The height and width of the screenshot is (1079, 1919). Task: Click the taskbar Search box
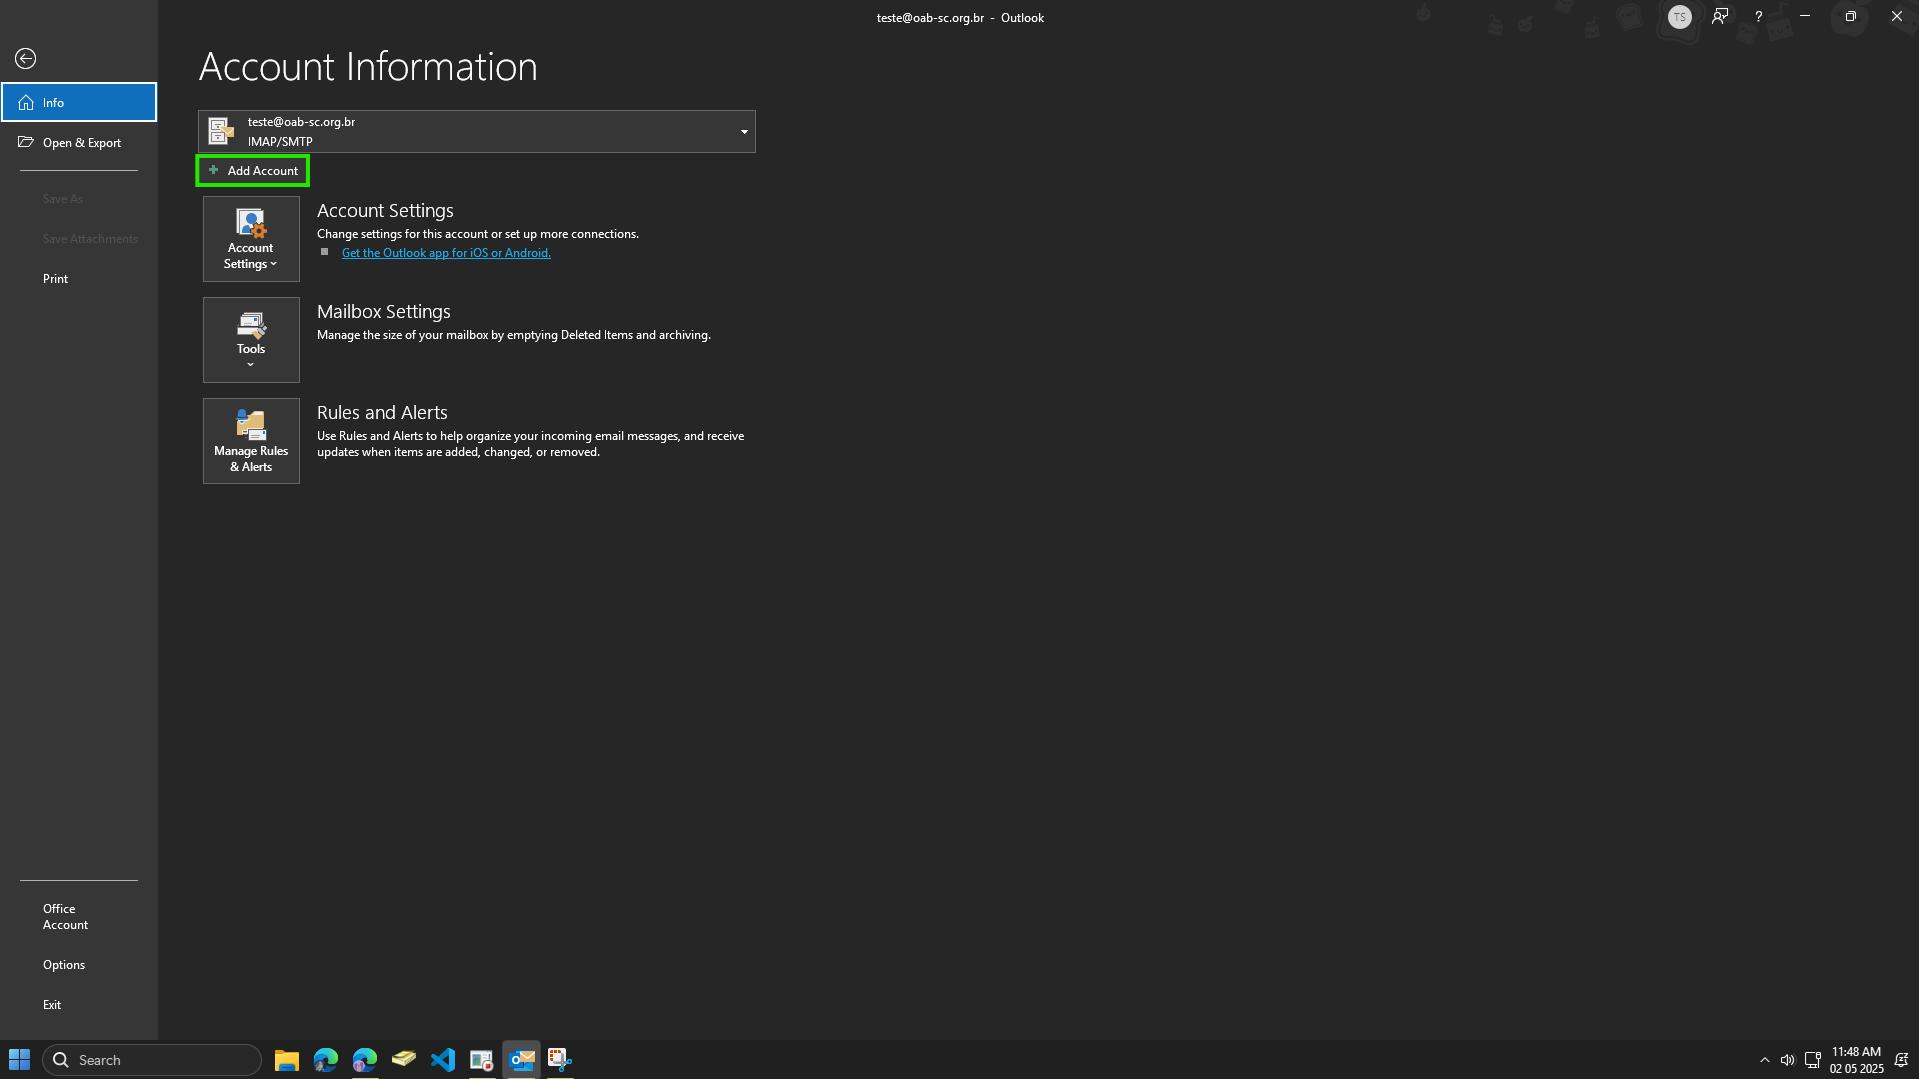[x=152, y=1060]
